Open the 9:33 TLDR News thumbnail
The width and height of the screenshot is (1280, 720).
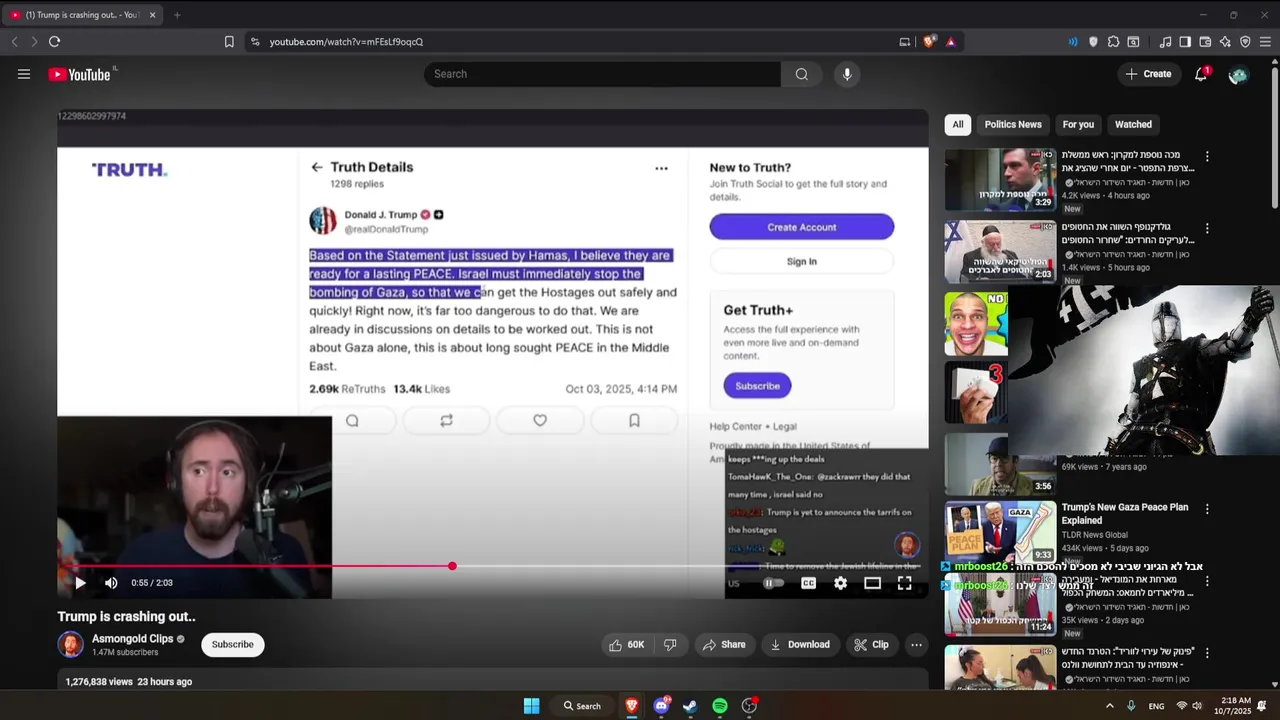coord(1000,532)
